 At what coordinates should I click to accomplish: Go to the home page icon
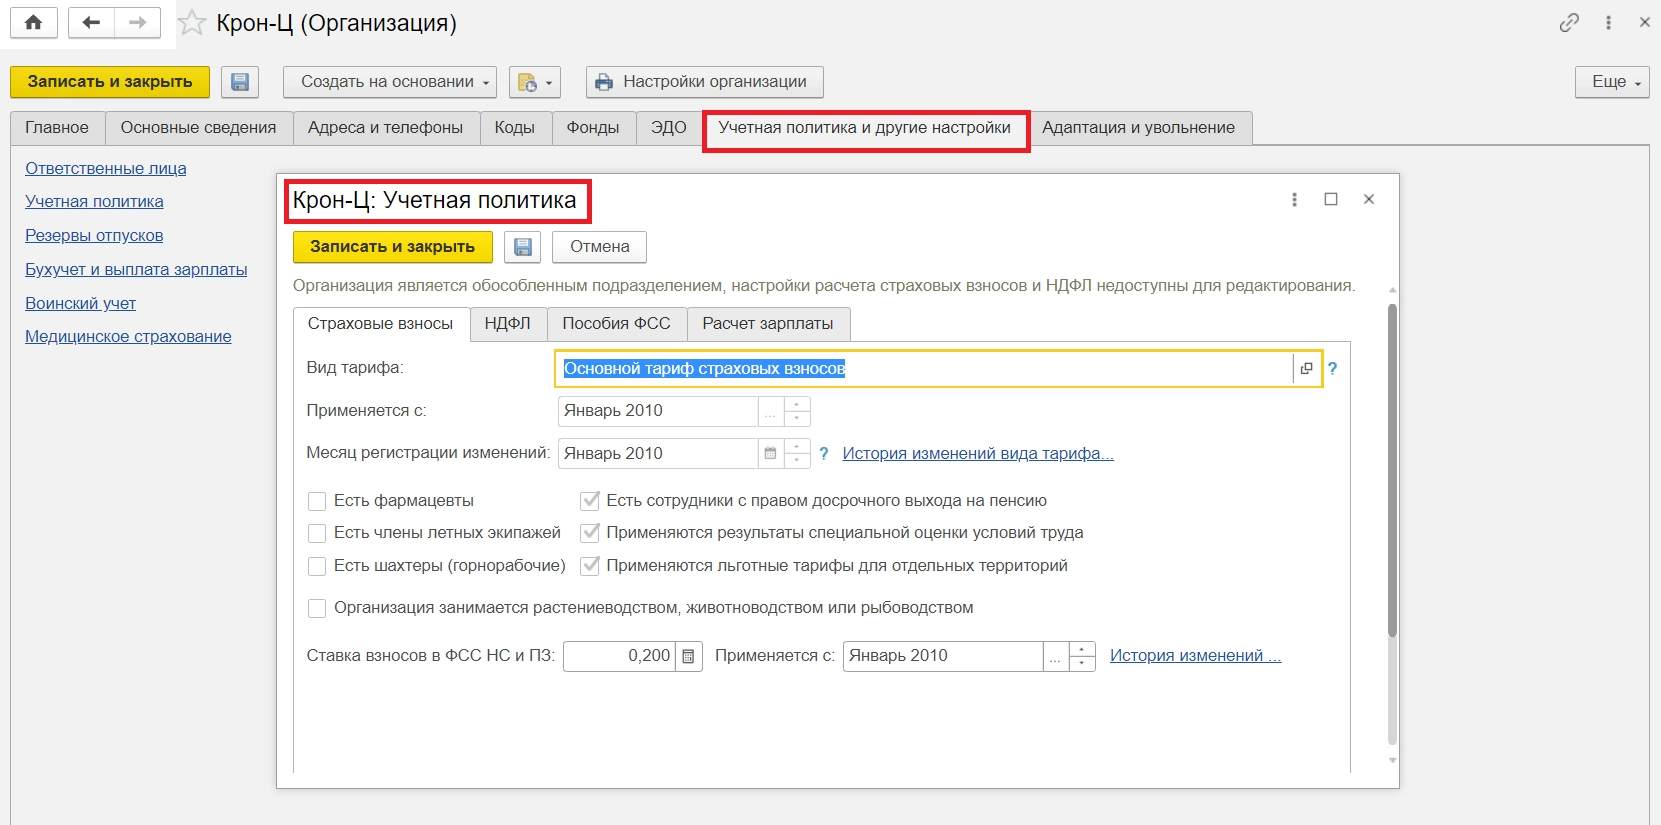click(x=33, y=23)
